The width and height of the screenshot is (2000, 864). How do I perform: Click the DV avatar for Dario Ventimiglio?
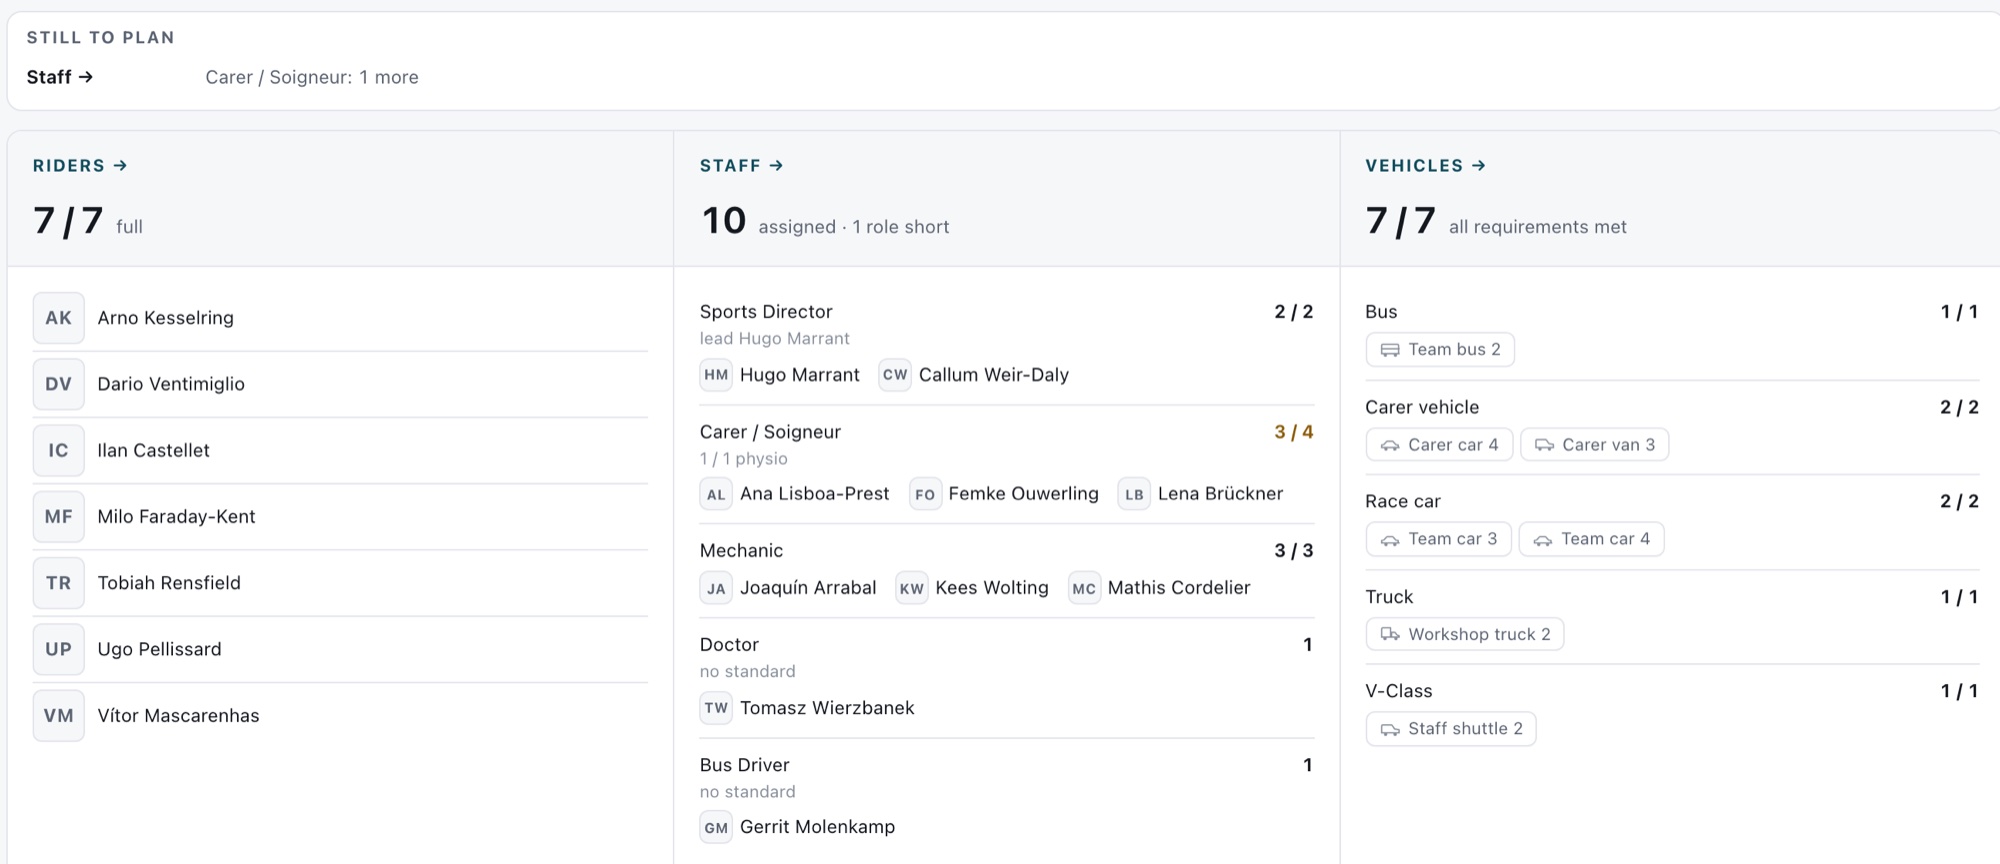(58, 384)
